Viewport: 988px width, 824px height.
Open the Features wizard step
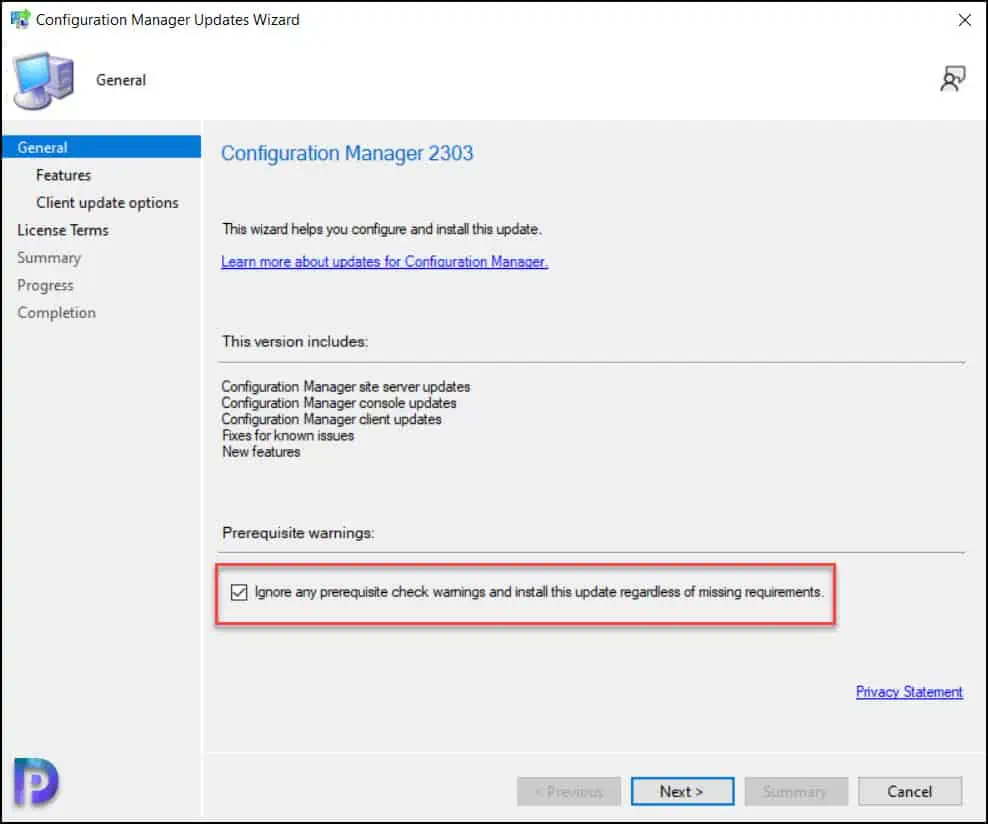pos(64,175)
